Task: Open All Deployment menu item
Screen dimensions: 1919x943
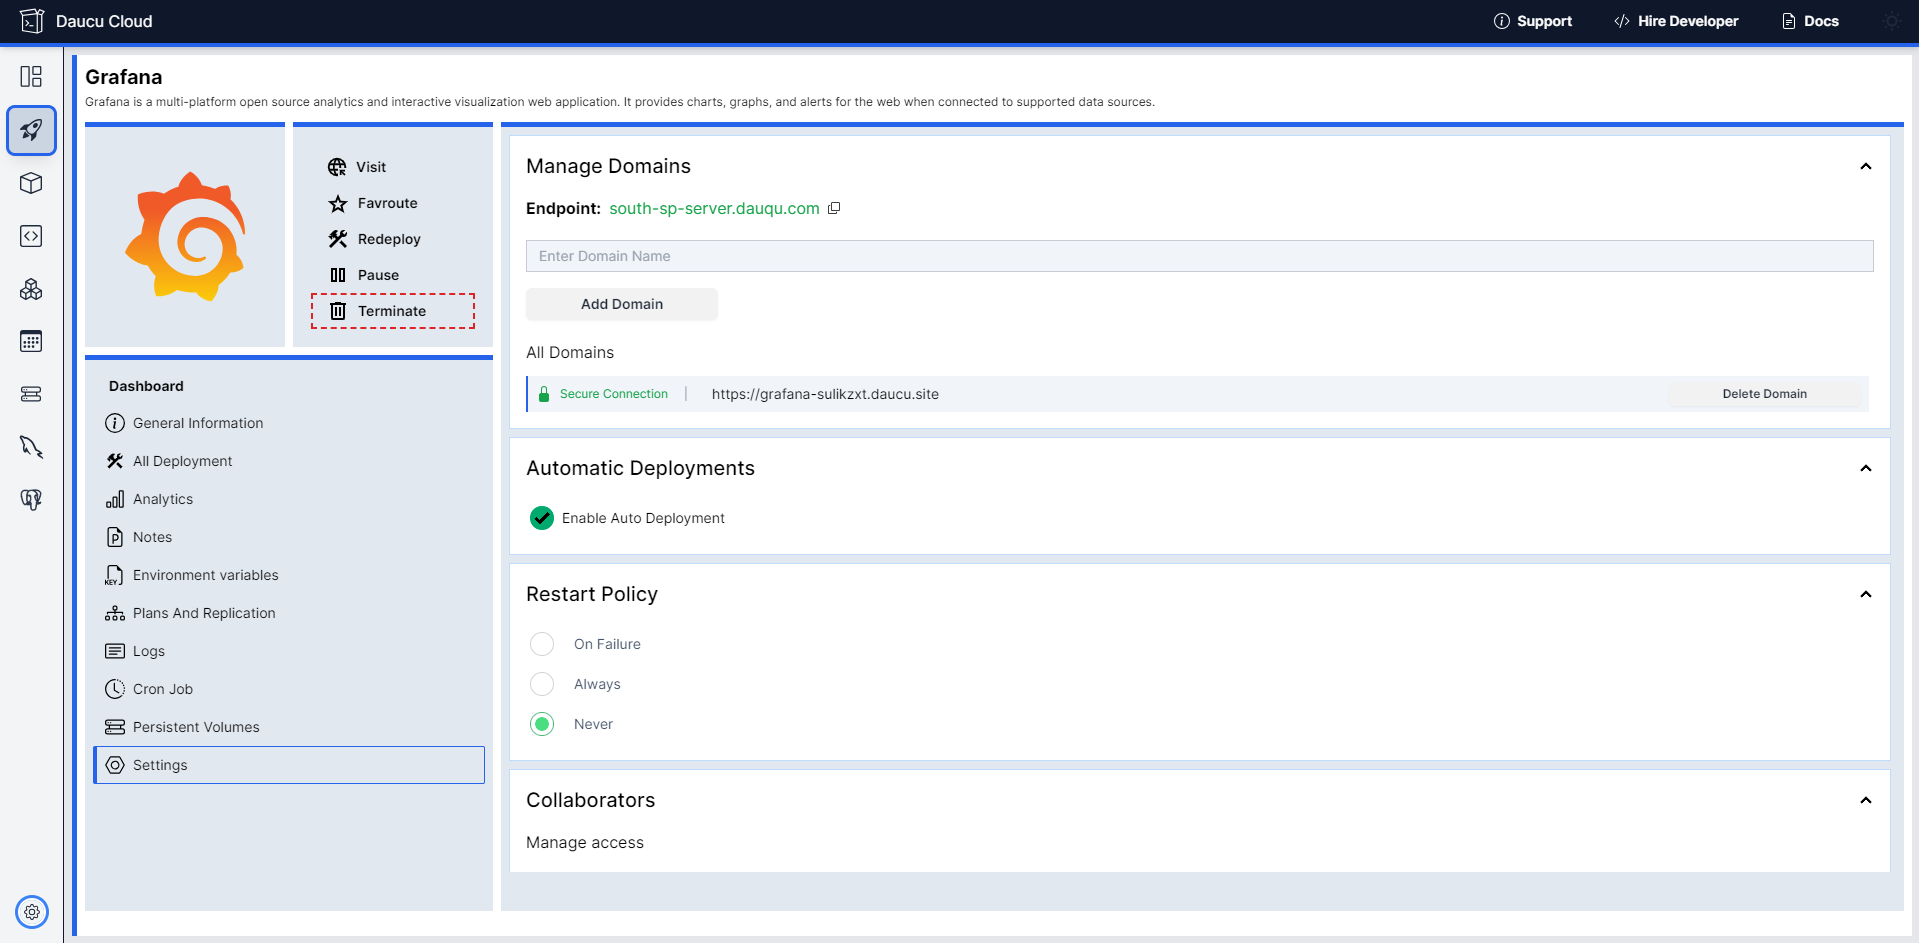Action: point(289,461)
